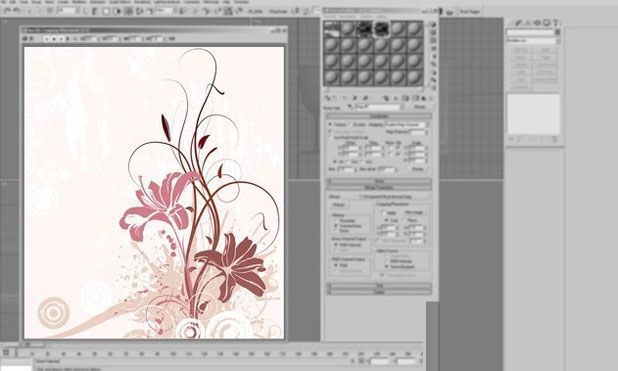Expand the Noise rollout
This screenshot has width=618, height=371.
pyautogui.click(x=379, y=181)
